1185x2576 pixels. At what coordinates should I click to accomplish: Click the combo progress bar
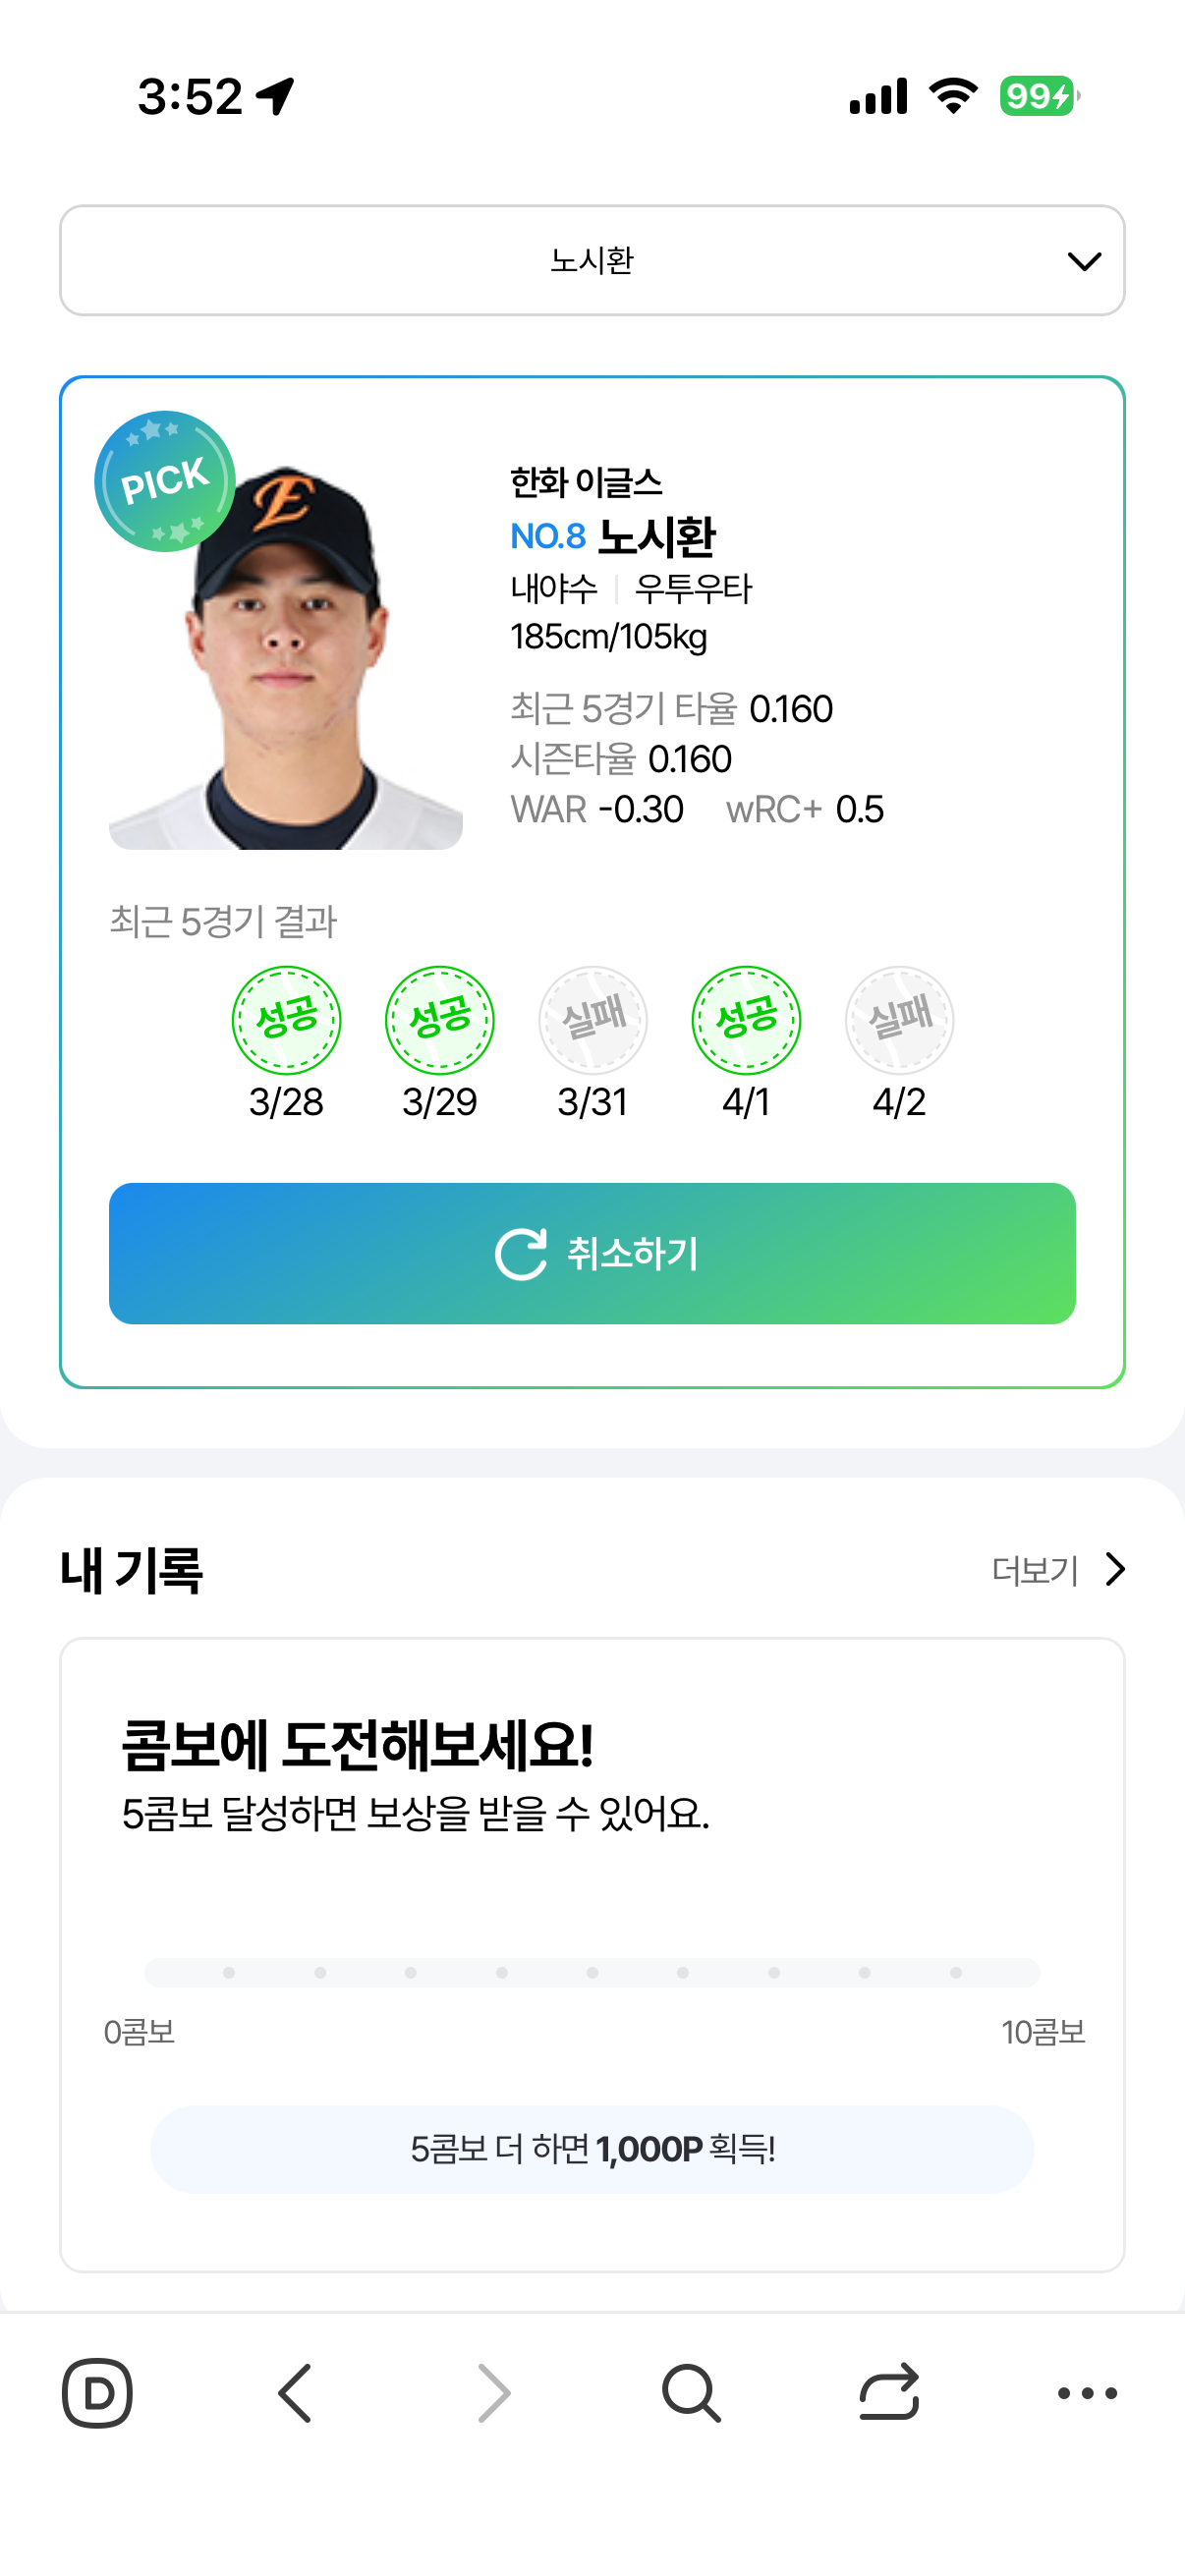592,1972
